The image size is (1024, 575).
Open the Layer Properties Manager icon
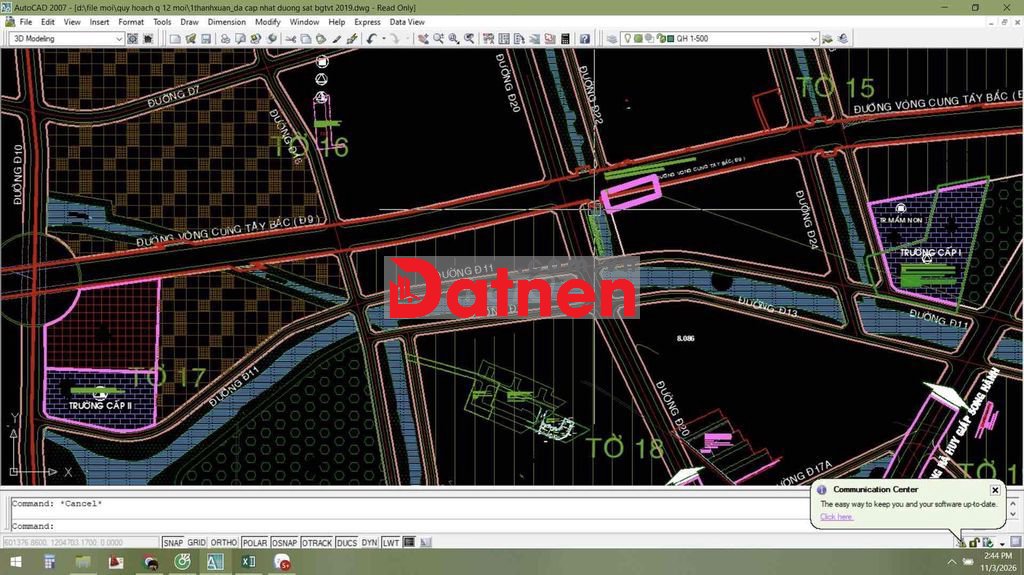point(612,39)
